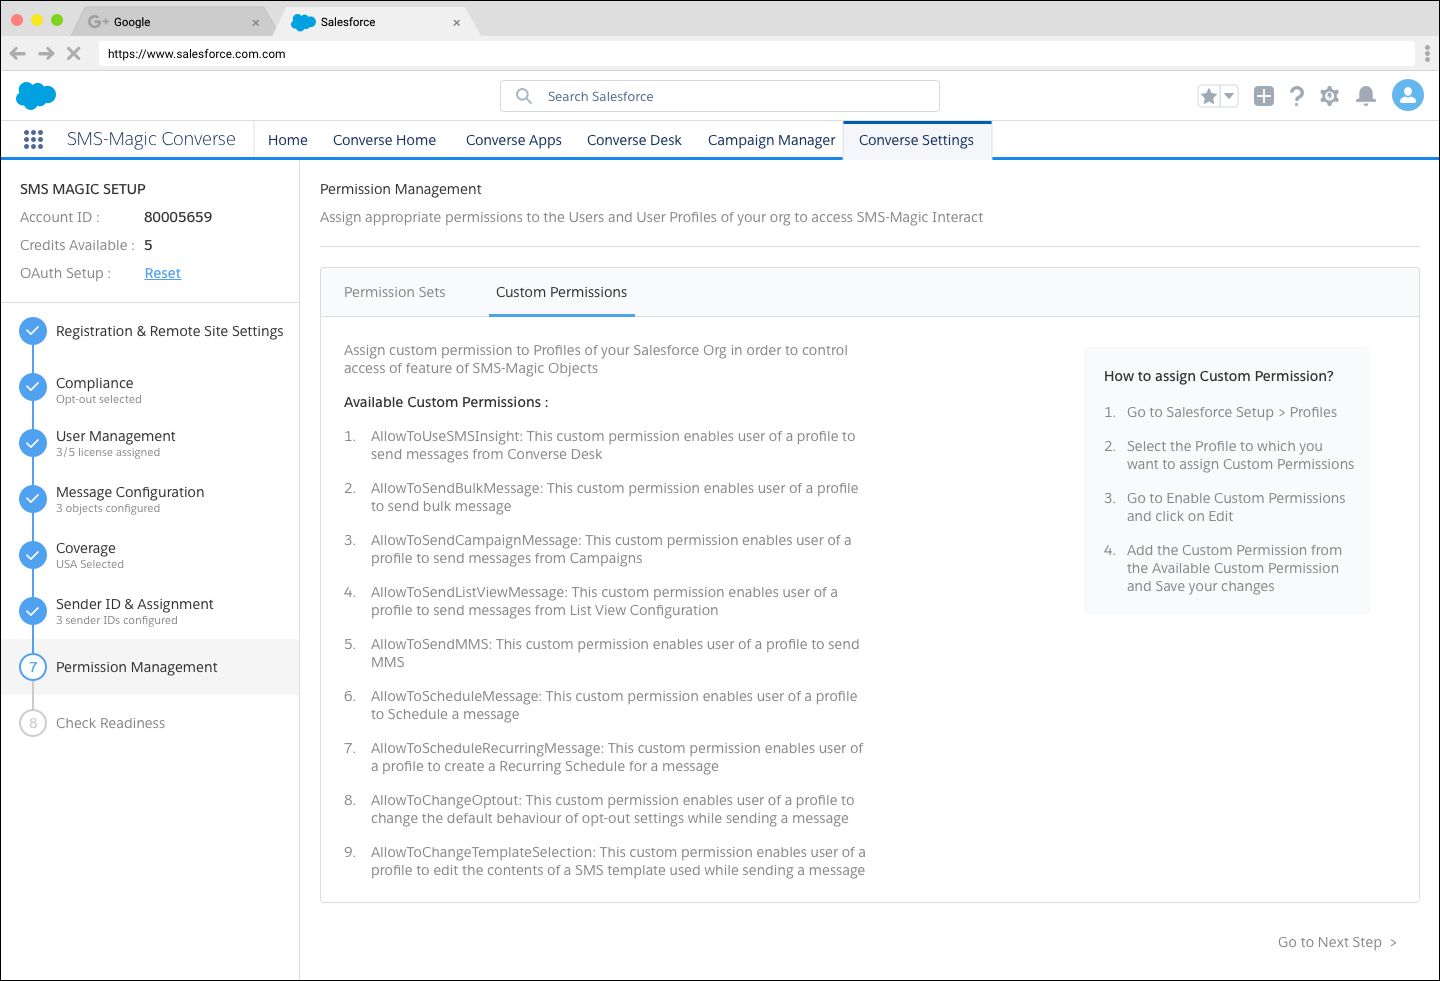The image size is (1440, 981).
Task: Open the Converse Apps tab
Action: coord(514,140)
